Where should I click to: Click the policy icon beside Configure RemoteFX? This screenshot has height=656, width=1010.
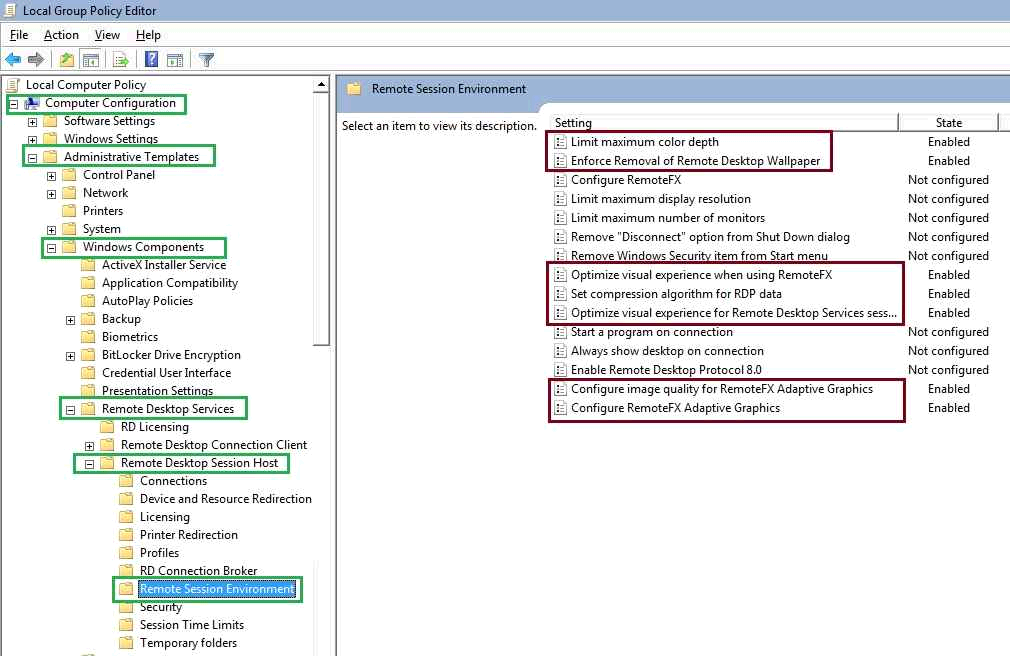coord(560,180)
